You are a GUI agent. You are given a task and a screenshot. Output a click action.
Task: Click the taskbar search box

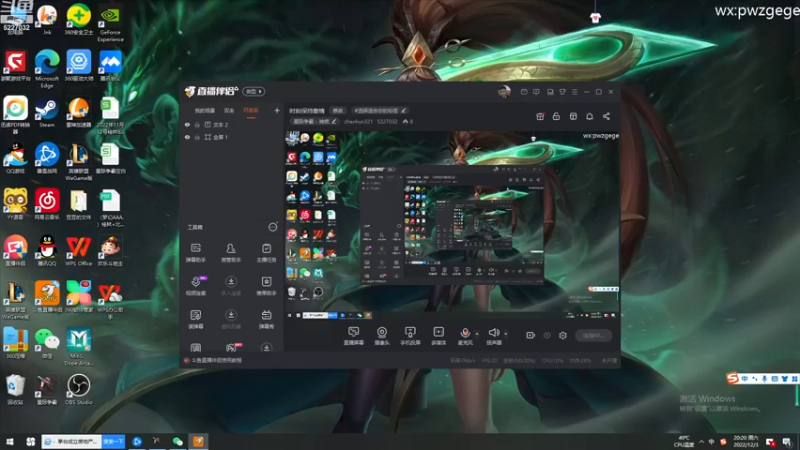click(x=72, y=441)
